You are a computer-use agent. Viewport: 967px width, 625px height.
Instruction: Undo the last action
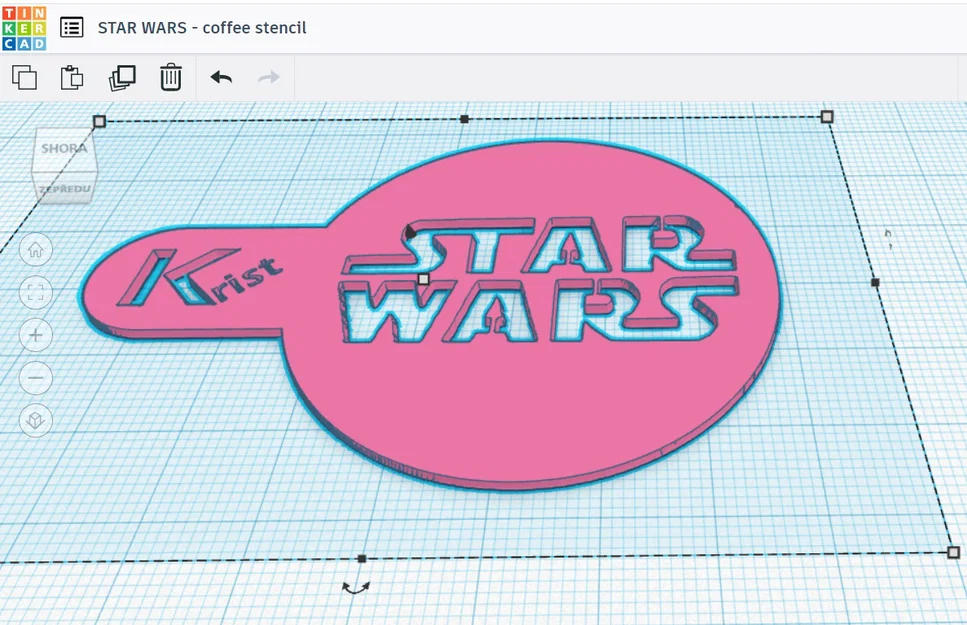(222, 77)
